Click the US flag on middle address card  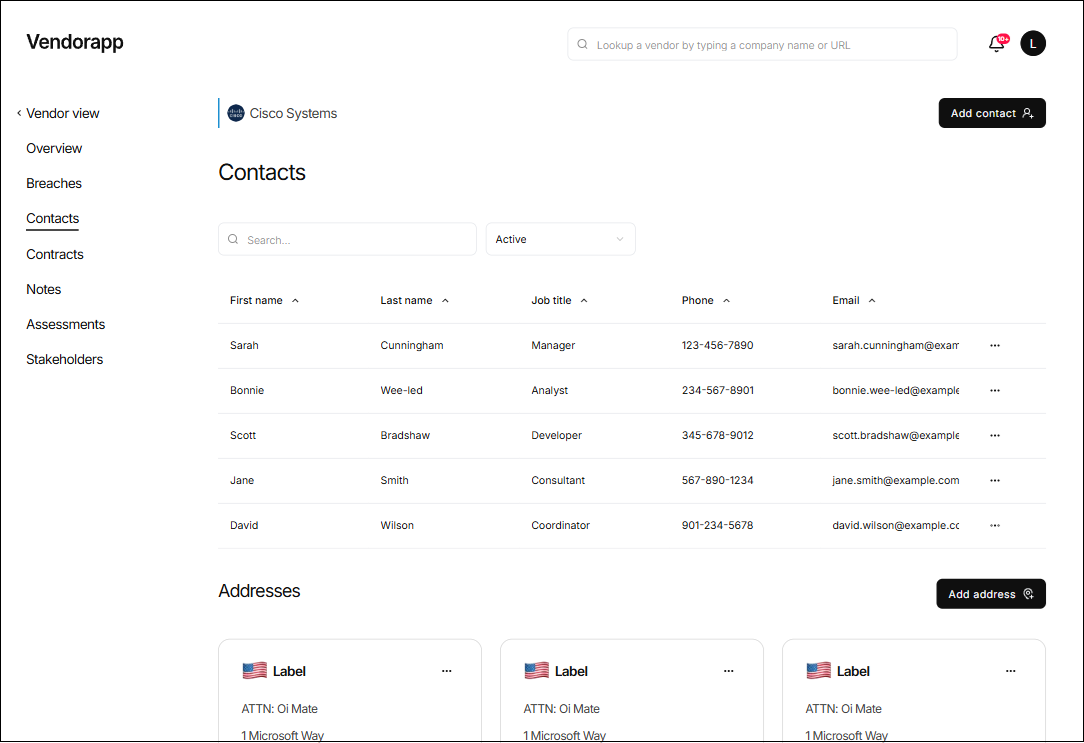pos(536,670)
